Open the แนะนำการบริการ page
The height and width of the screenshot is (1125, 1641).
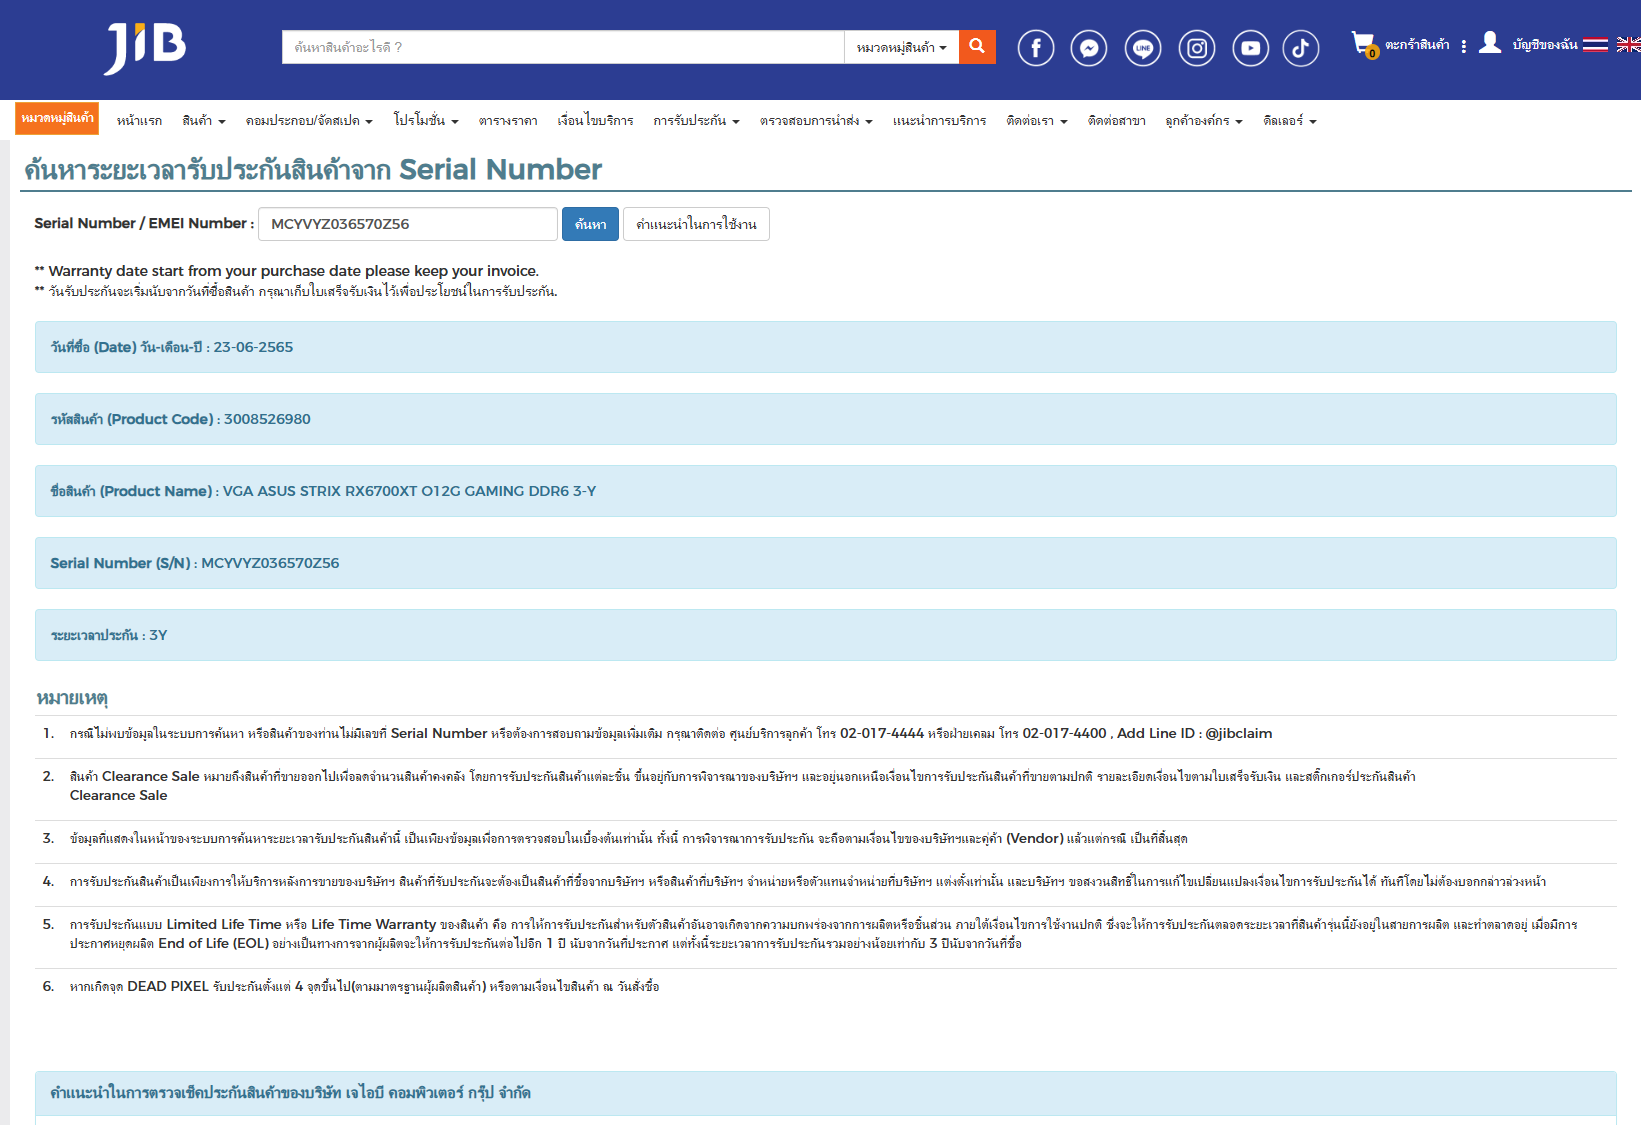[x=939, y=121]
